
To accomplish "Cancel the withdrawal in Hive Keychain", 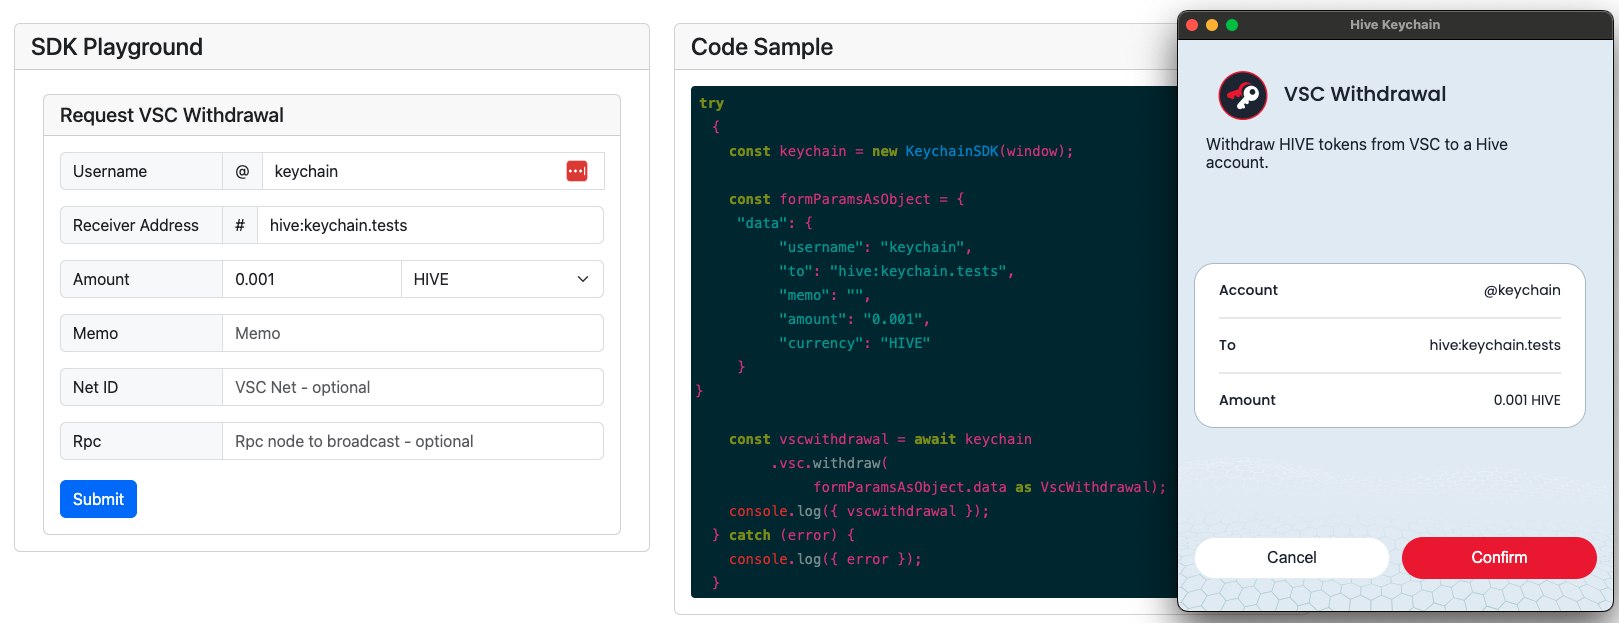I will click(x=1292, y=558).
